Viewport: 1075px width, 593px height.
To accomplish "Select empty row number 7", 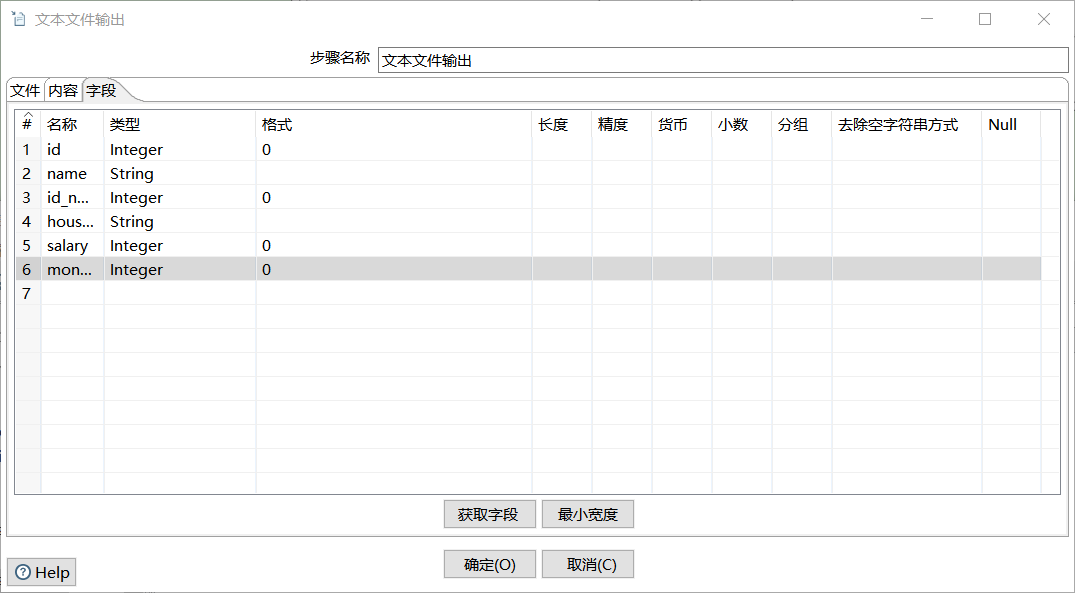I will point(27,293).
